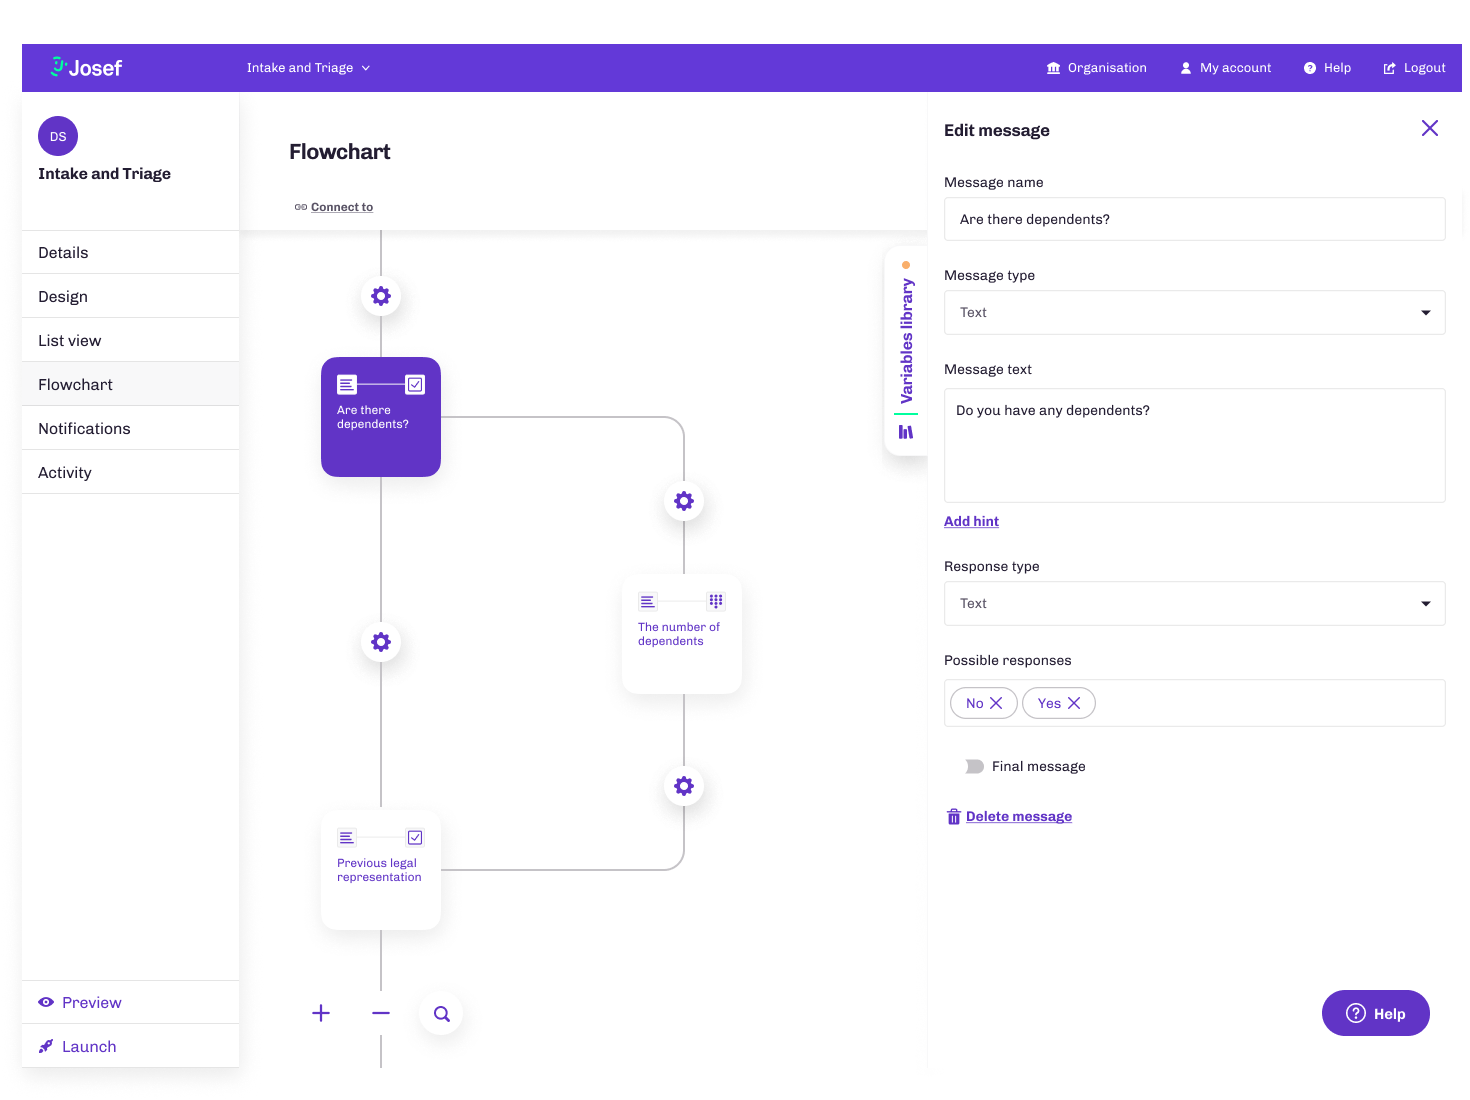The height and width of the screenshot is (1100, 1470).
Task: Click the Josef logo in the top bar
Action: [86, 67]
